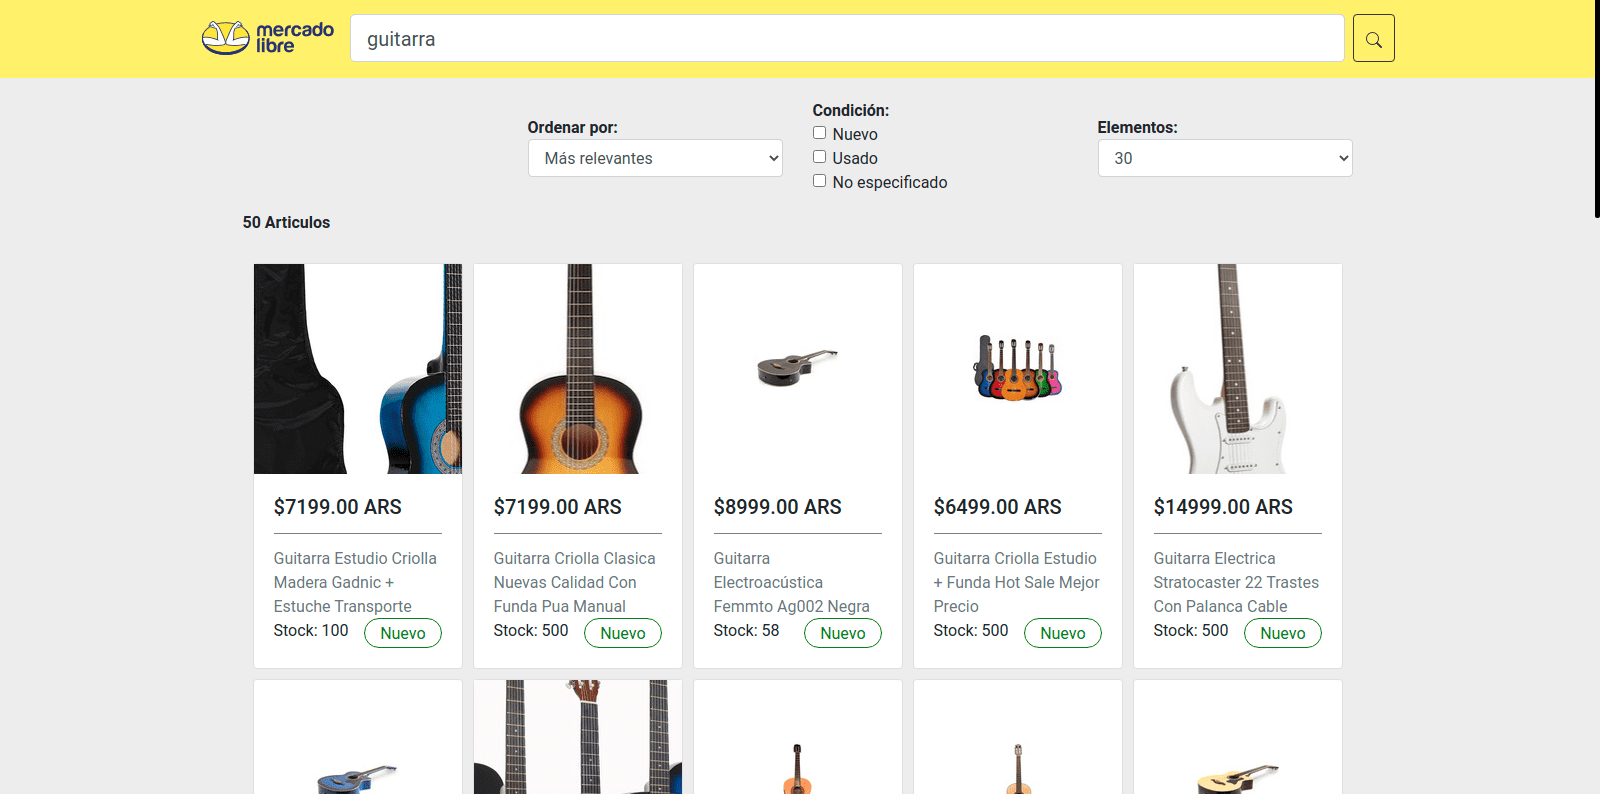The width and height of the screenshot is (1600, 794).
Task: Click the magnifying glass search button
Action: coord(1373,39)
